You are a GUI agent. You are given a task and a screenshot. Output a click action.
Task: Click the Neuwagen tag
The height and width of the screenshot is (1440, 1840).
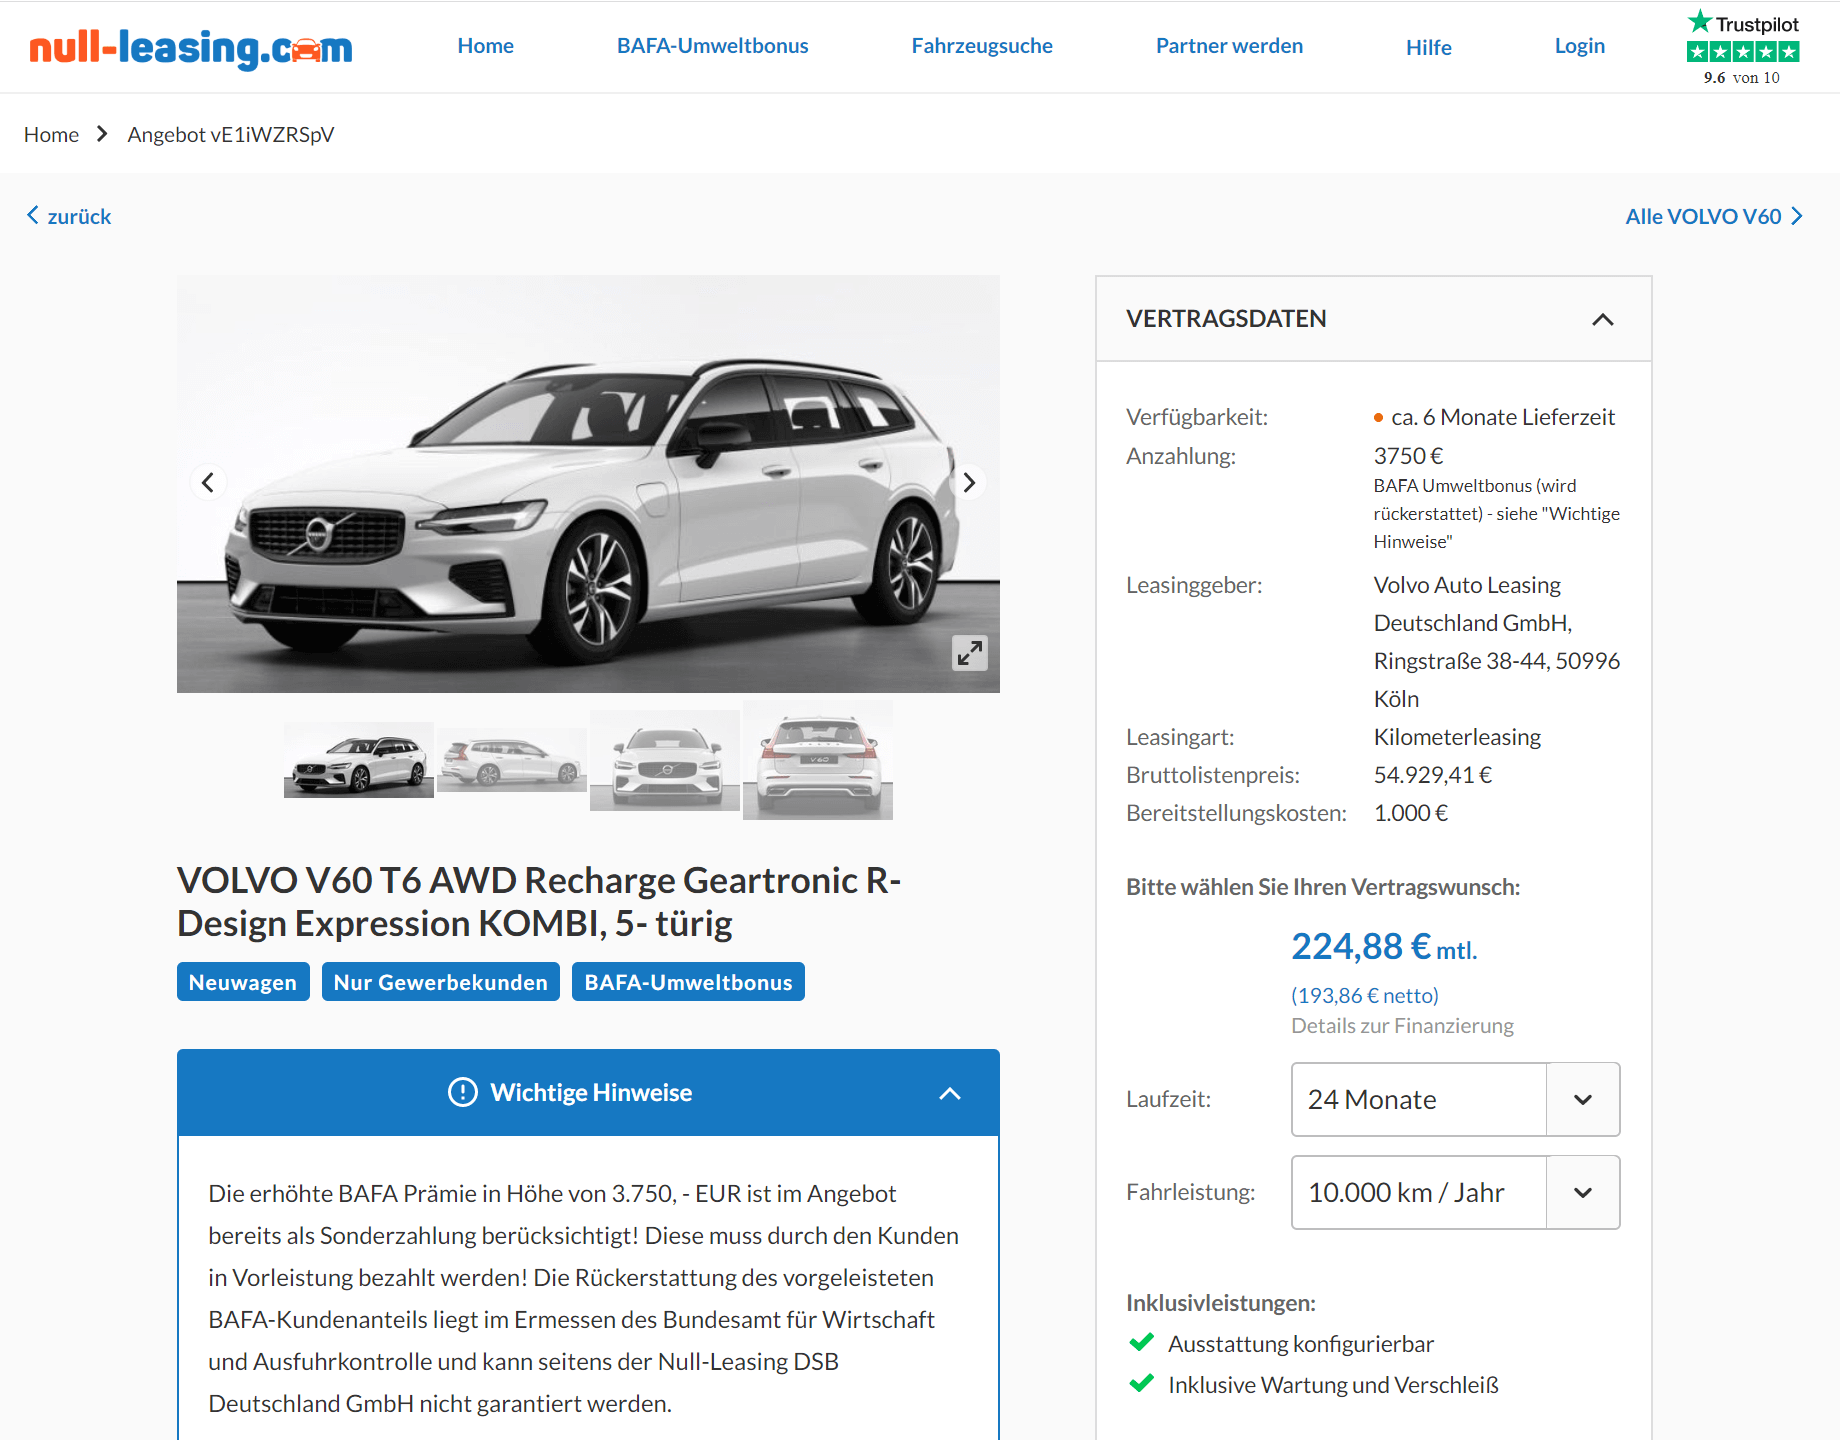pos(243,982)
